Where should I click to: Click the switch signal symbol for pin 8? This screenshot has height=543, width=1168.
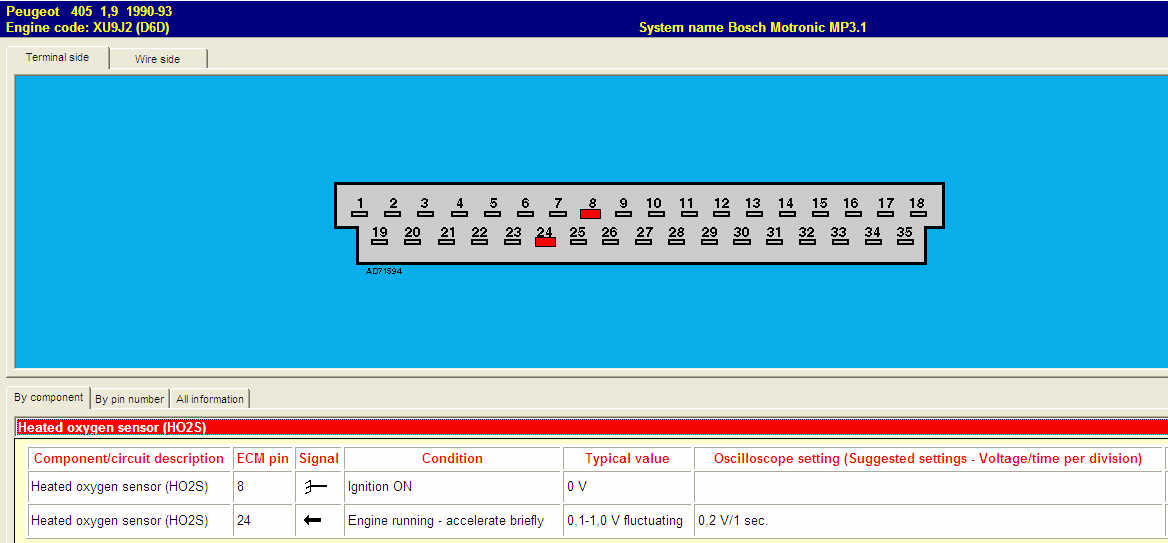(x=316, y=487)
